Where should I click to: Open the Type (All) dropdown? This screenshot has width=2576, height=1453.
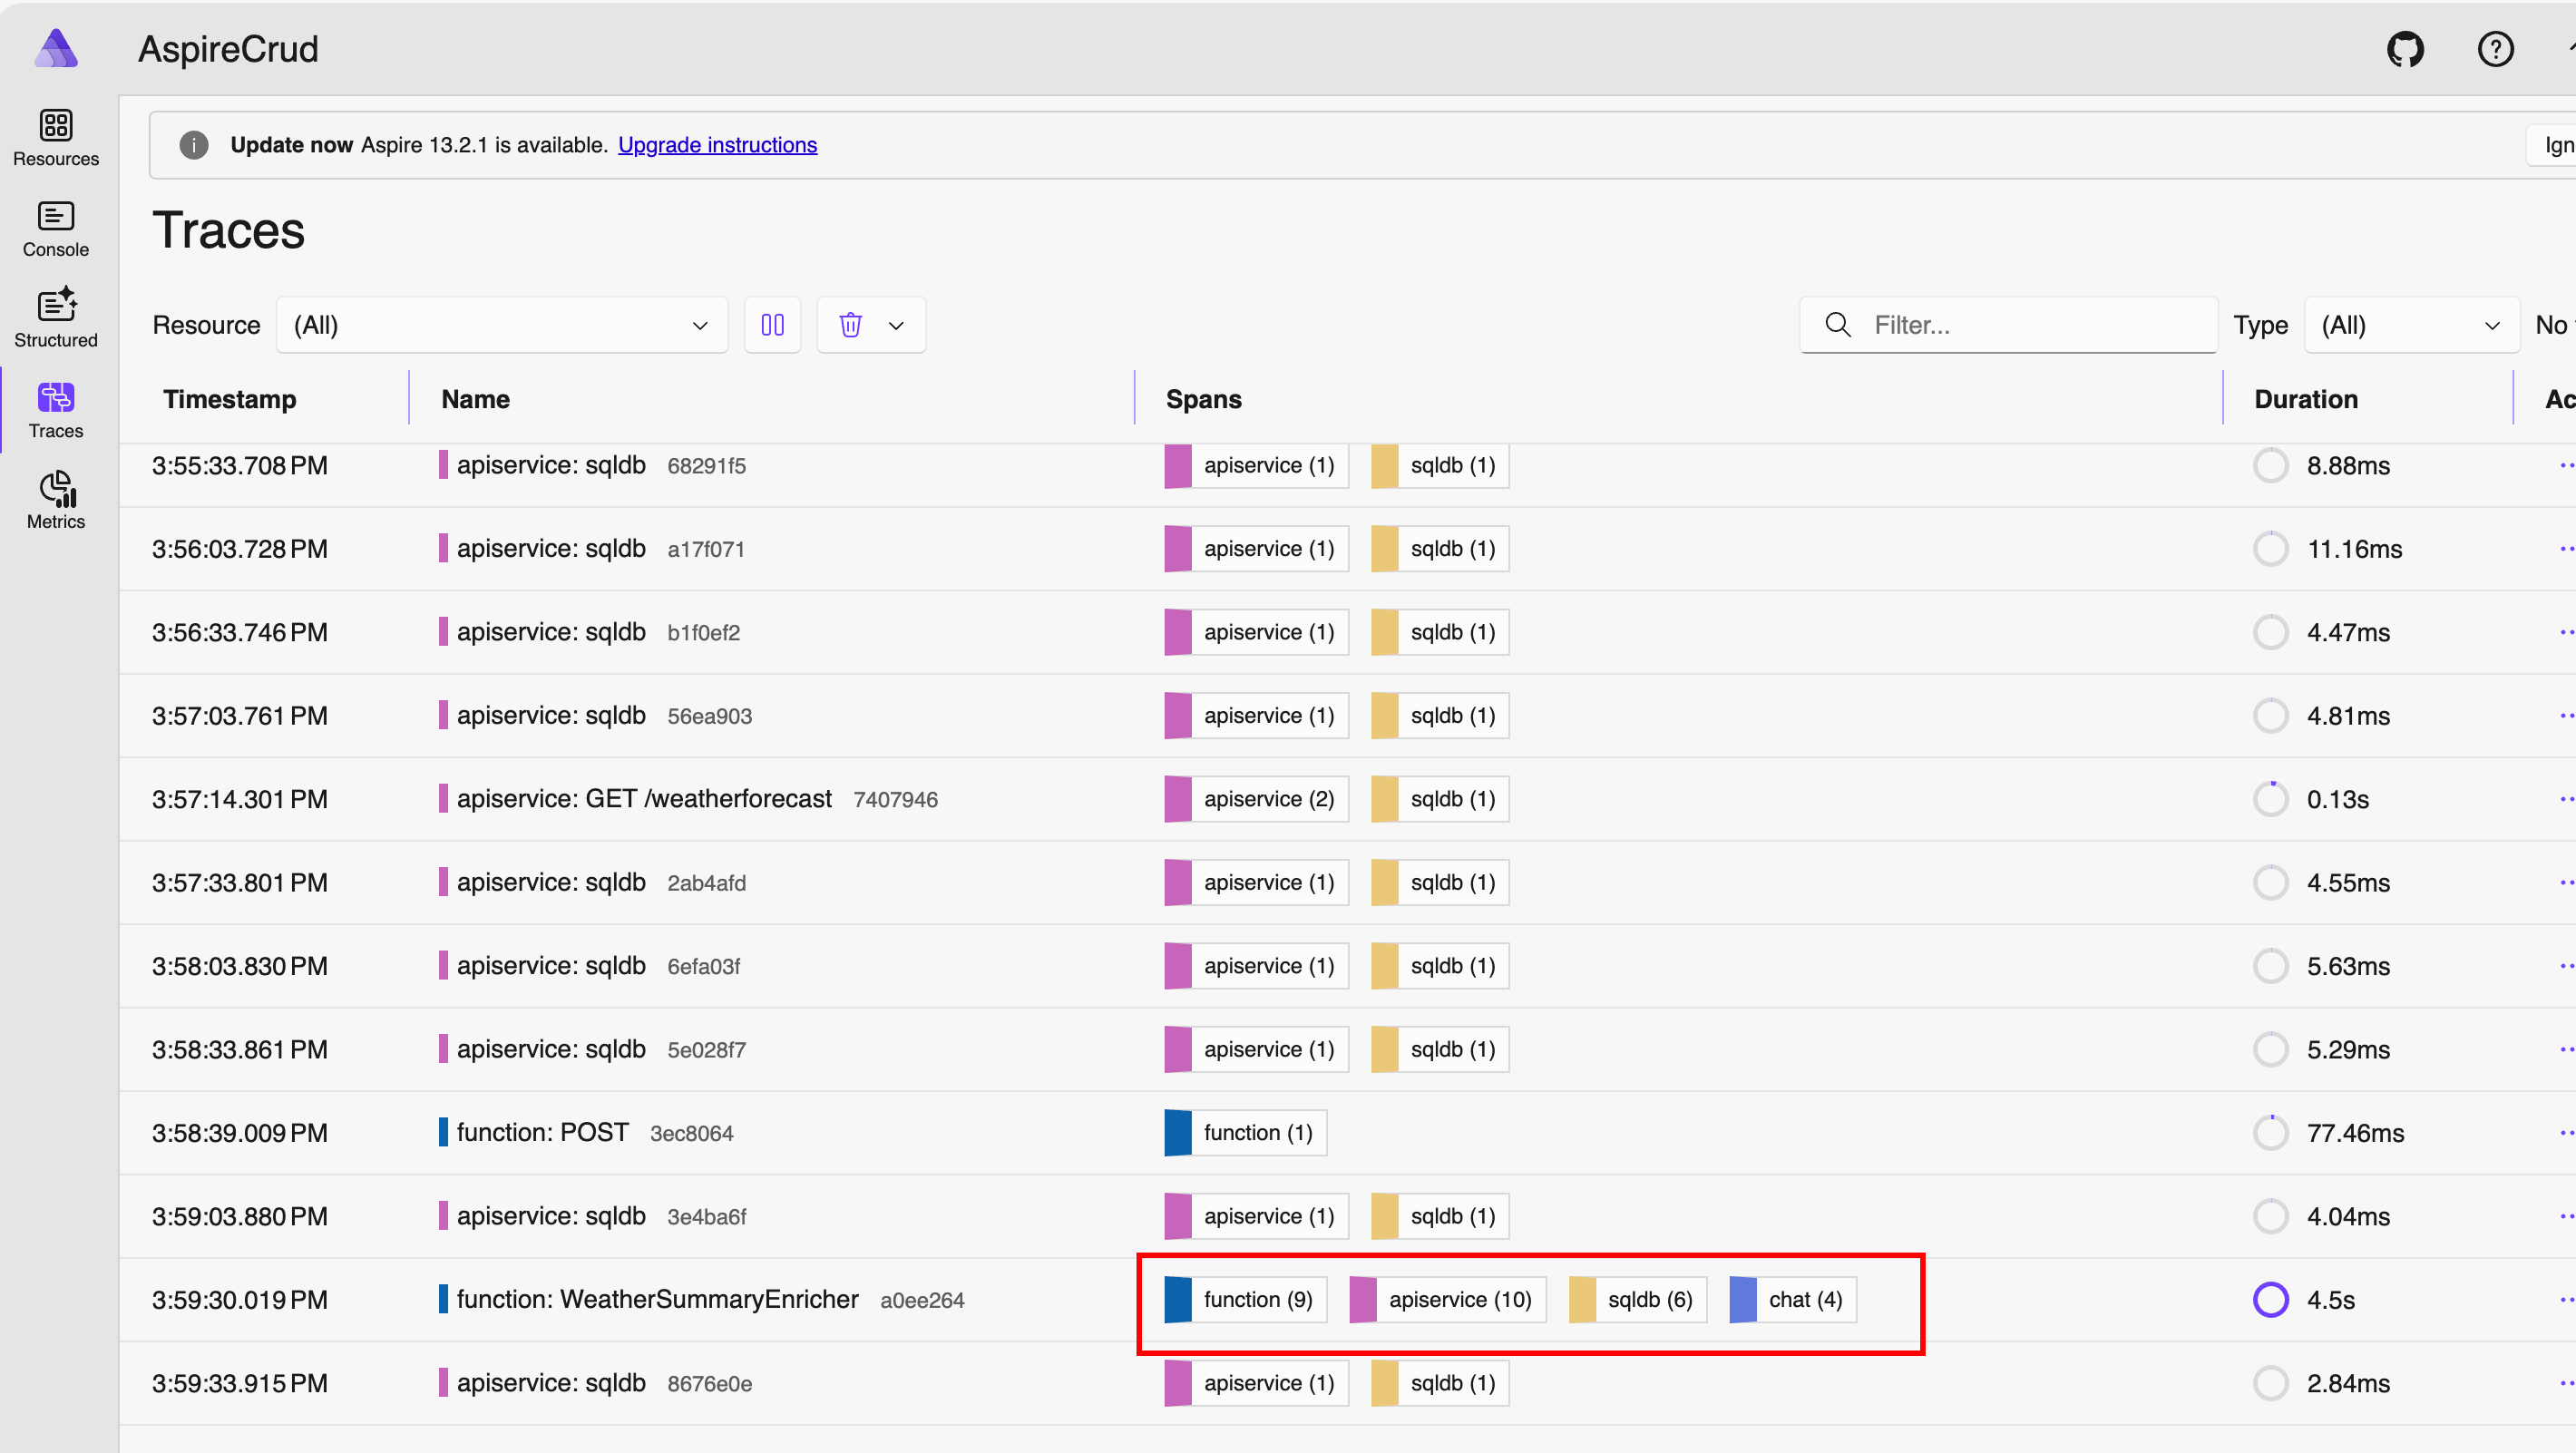(x=2410, y=325)
